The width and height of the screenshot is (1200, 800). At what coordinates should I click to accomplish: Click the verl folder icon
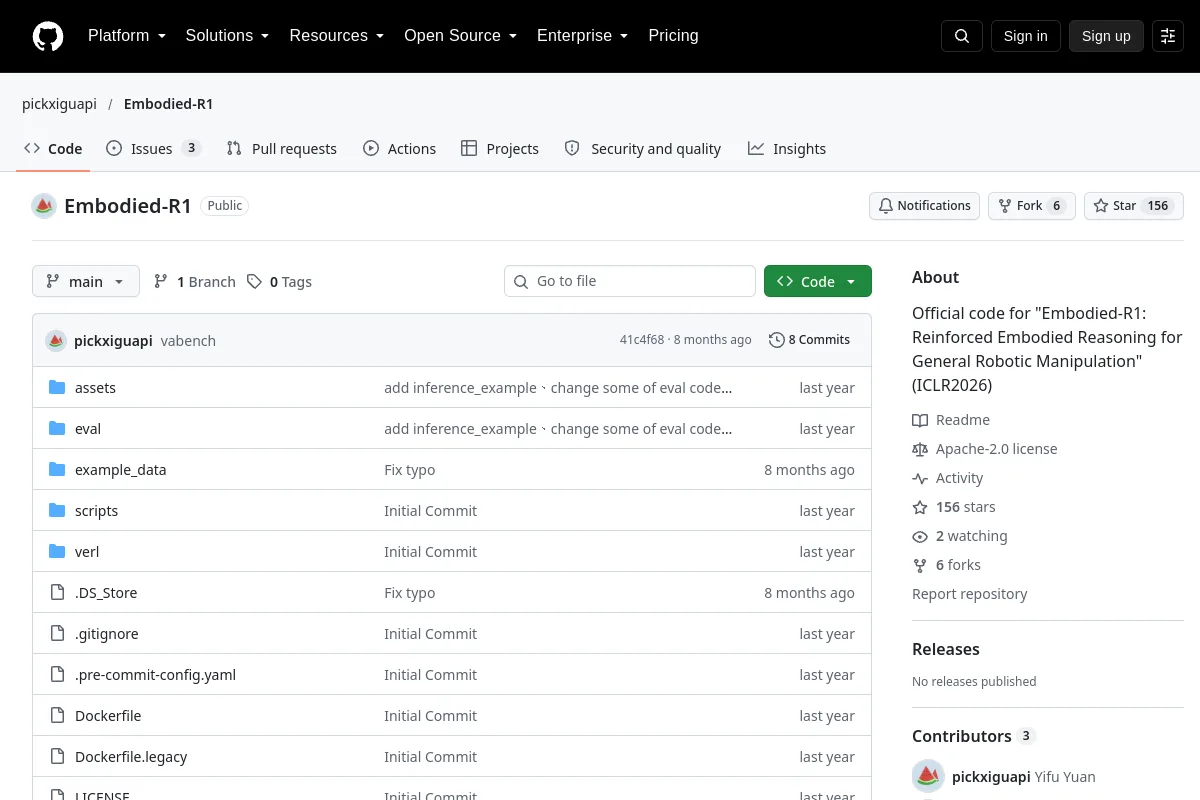(x=57, y=552)
